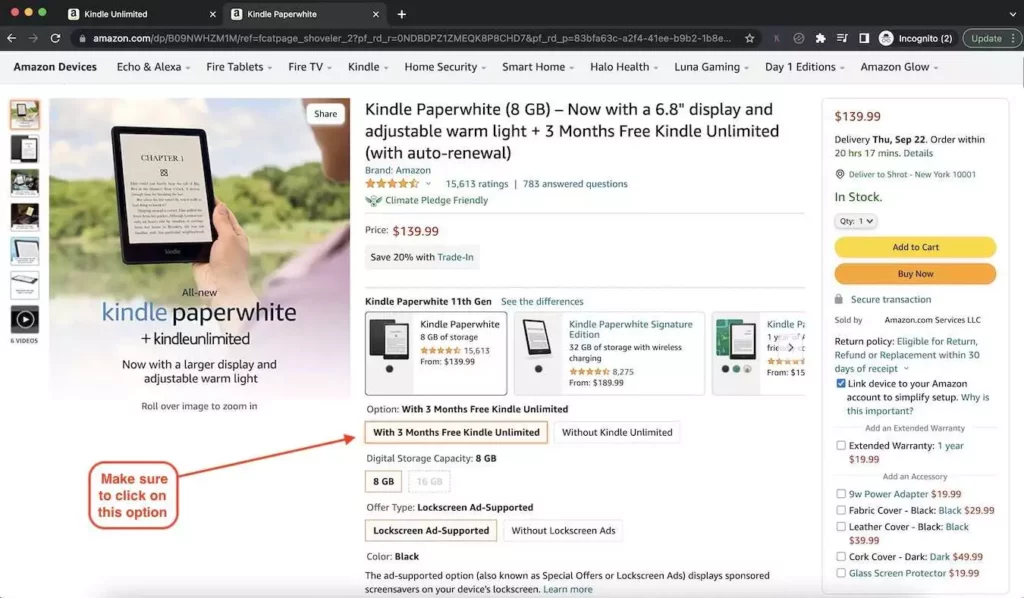Open the tab search chevron at top right
The width and height of the screenshot is (1024, 598).
click(1012, 14)
